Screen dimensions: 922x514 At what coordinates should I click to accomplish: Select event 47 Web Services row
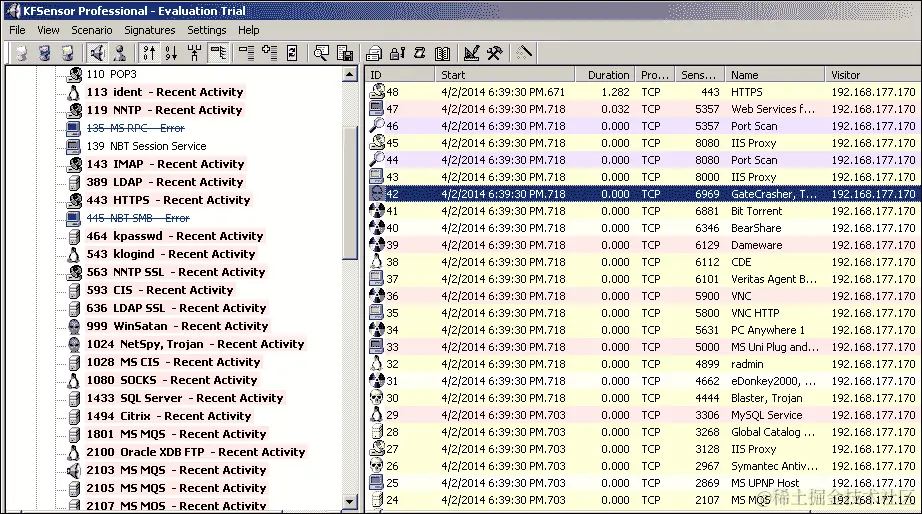pos(643,109)
